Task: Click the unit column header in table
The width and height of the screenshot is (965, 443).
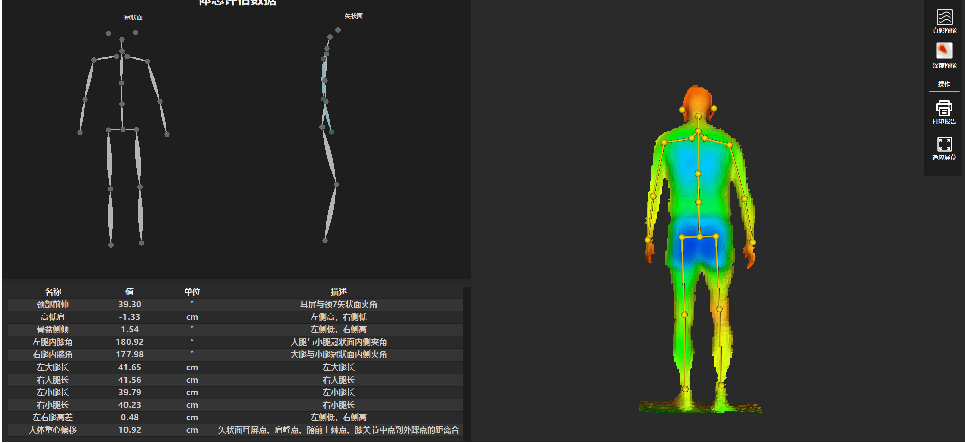Action: (x=192, y=292)
